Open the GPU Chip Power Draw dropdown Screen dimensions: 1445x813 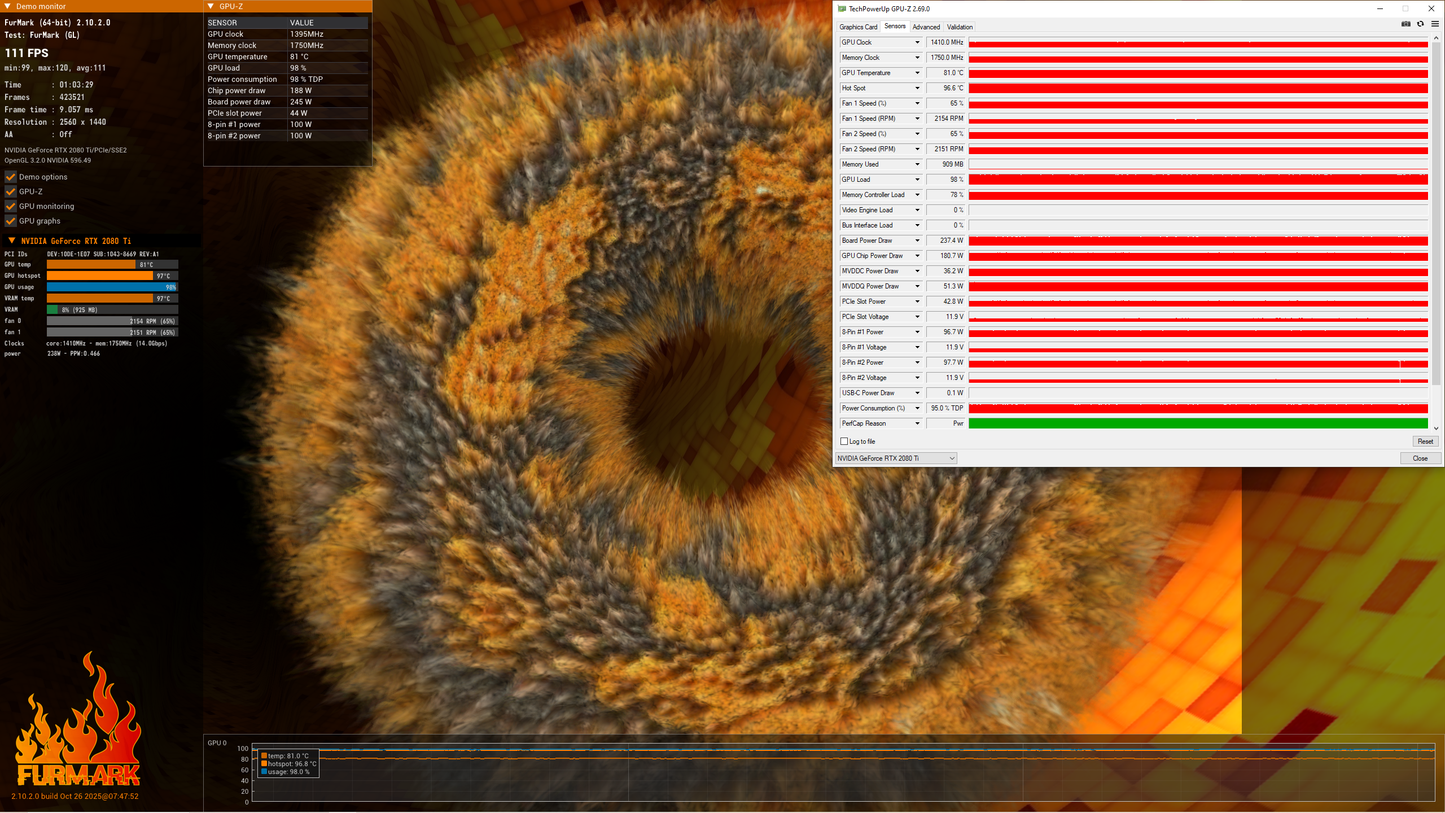click(917, 256)
